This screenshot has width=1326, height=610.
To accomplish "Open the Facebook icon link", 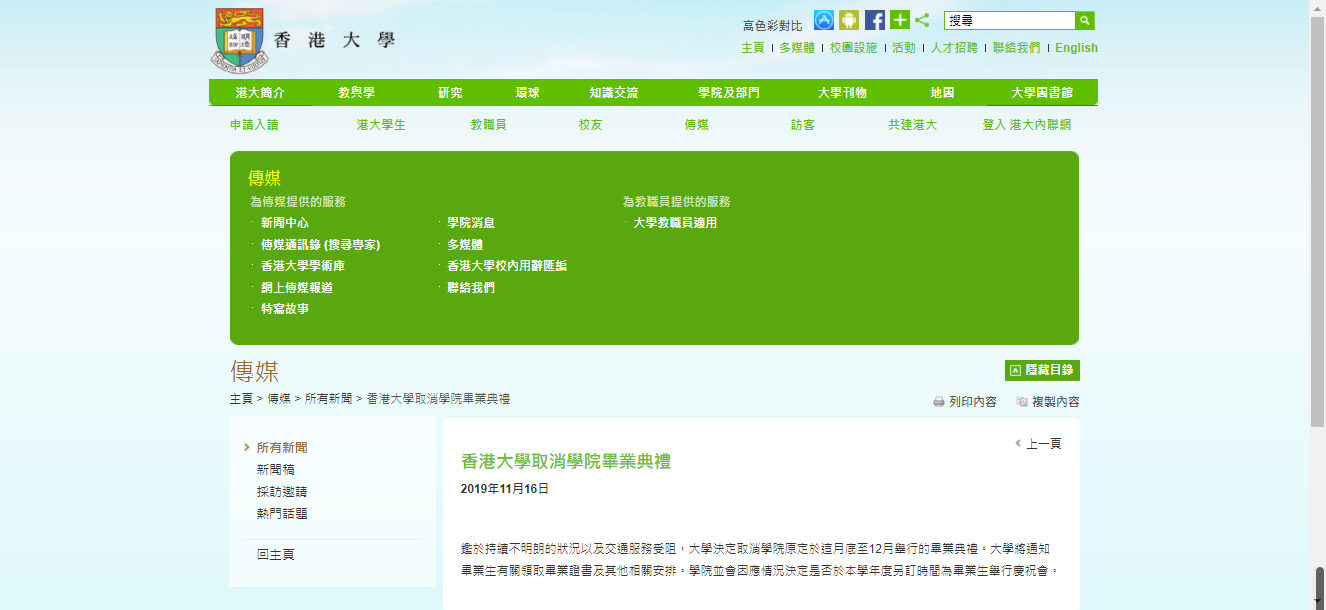I will click(875, 20).
